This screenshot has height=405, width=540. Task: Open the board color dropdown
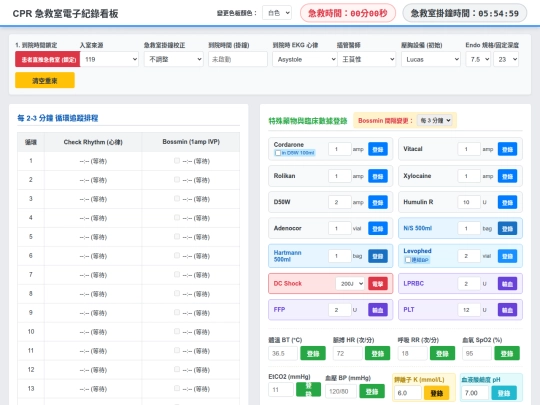(x=277, y=13)
